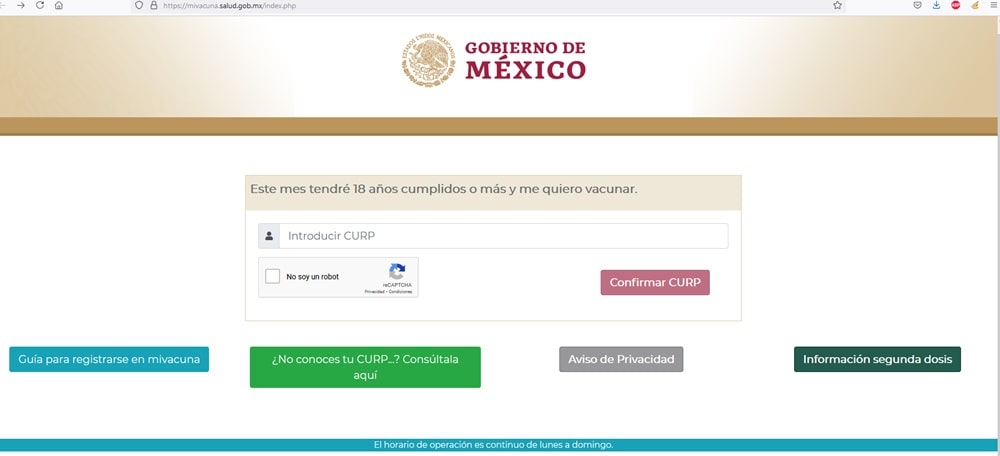Click the Gobierno de México logo
Image resolution: width=1000 pixels, height=456 pixels.
point(494,61)
